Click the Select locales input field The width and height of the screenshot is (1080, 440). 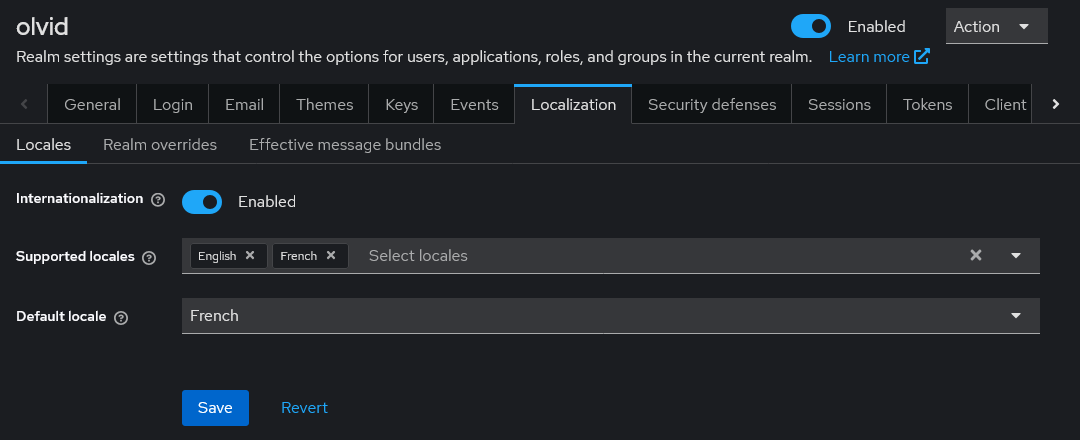[650, 256]
